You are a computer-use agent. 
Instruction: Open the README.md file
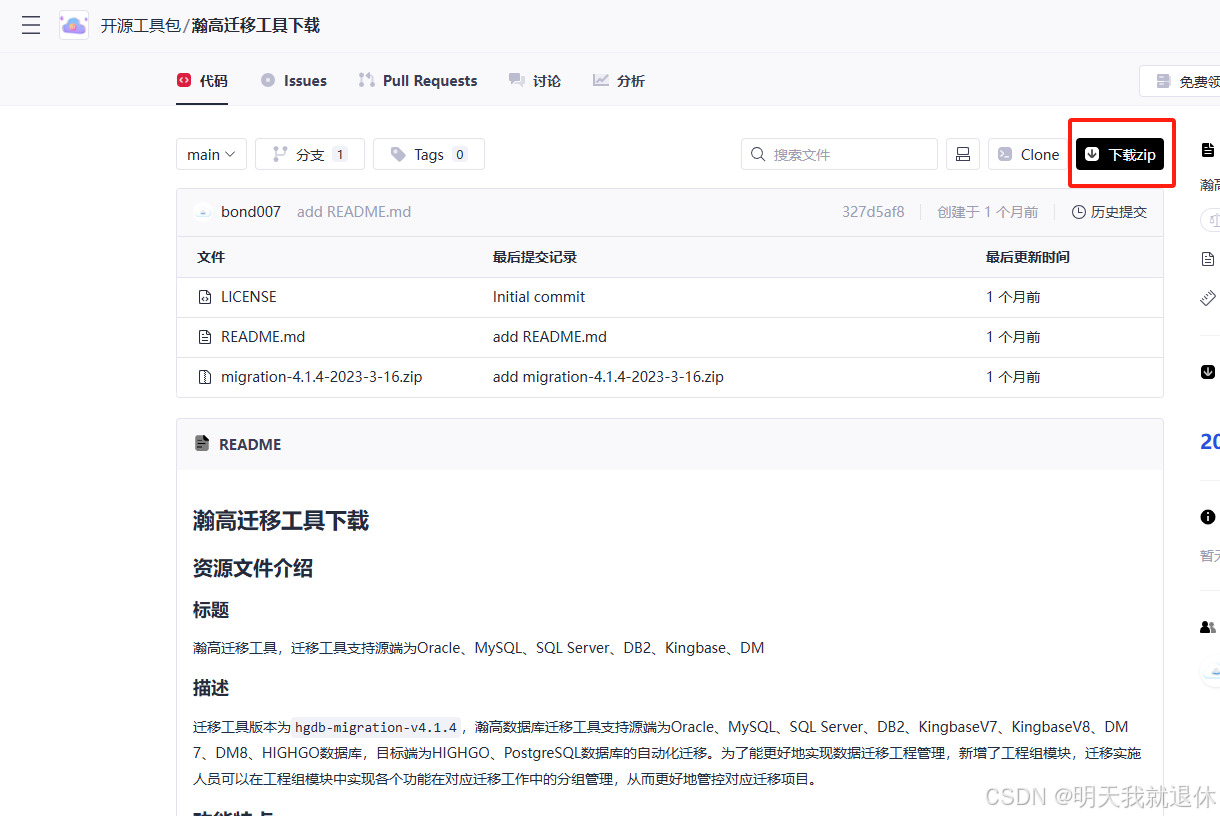[x=263, y=337]
